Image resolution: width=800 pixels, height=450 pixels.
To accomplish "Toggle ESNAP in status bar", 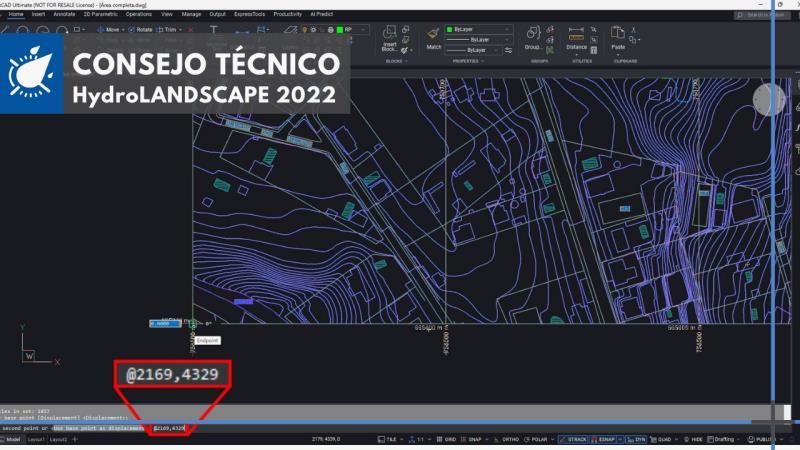I will (603, 439).
